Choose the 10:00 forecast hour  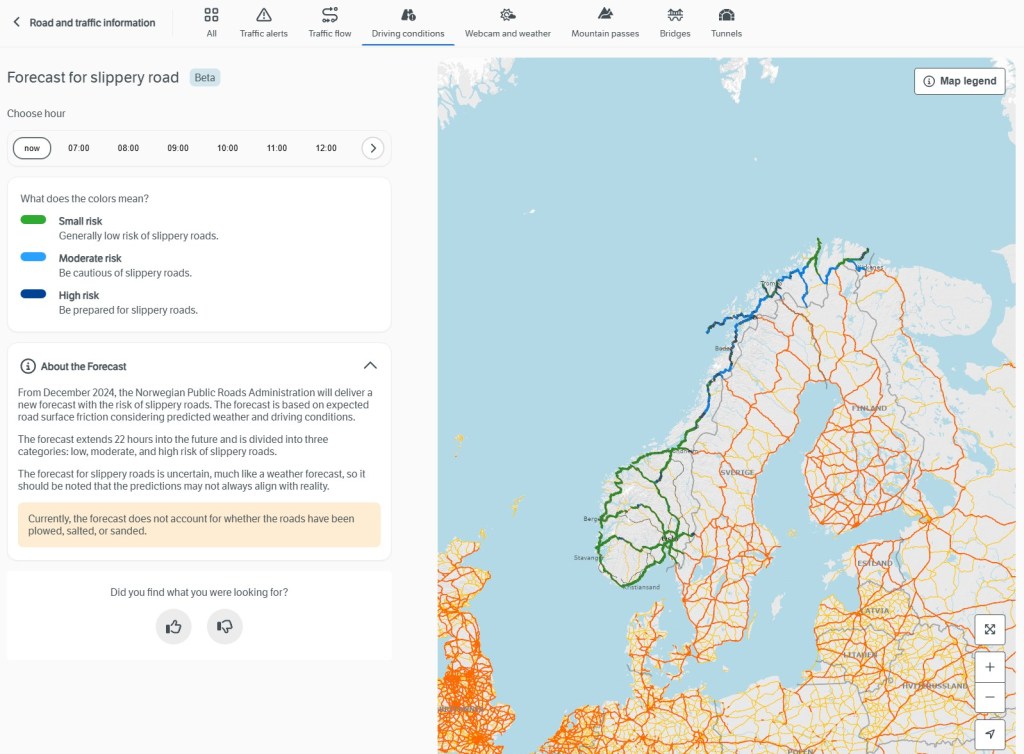[x=227, y=148]
